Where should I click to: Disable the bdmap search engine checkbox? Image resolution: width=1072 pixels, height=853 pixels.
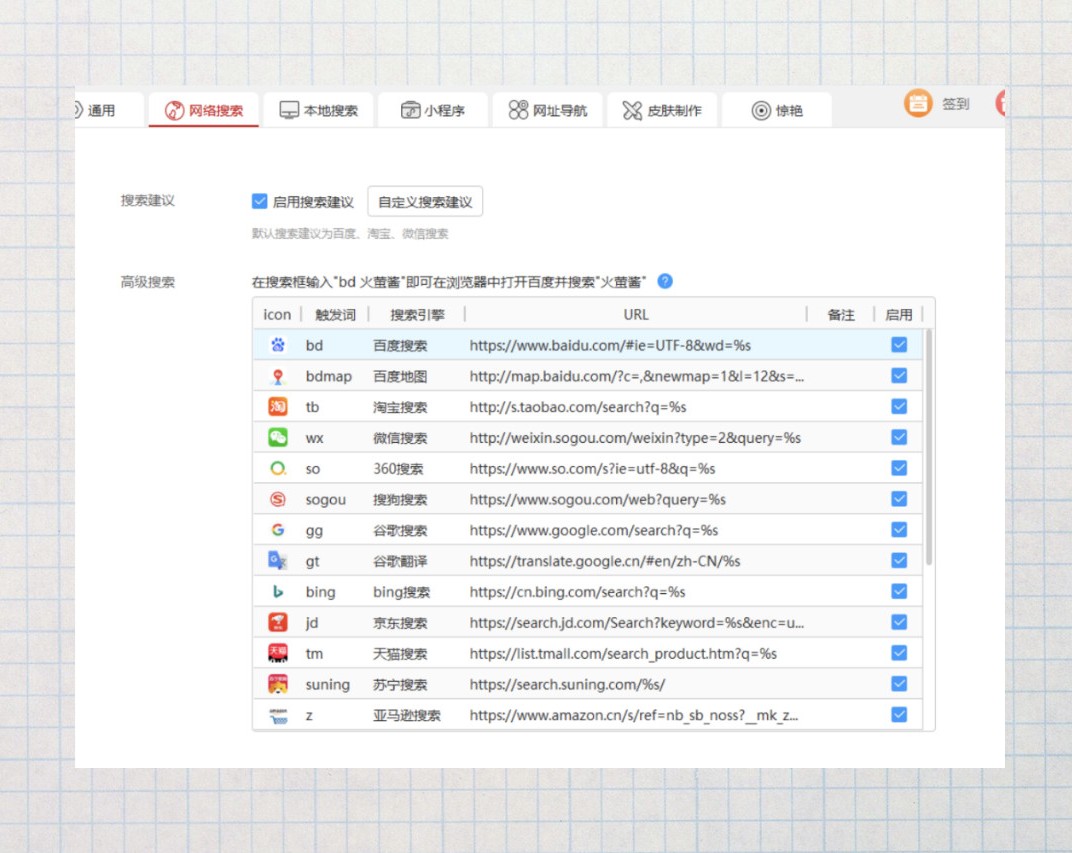[x=898, y=376]
